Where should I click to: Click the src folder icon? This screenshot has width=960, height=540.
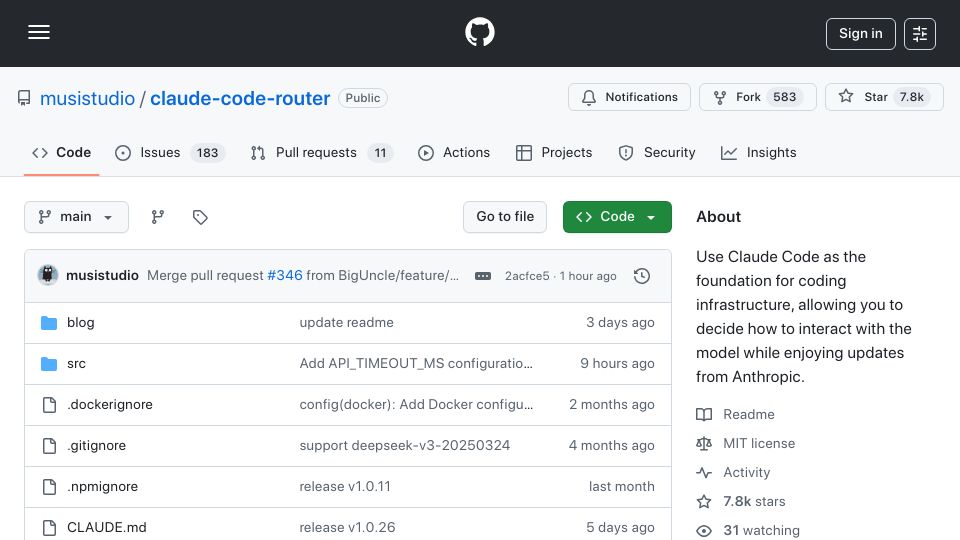pos(49,364)
